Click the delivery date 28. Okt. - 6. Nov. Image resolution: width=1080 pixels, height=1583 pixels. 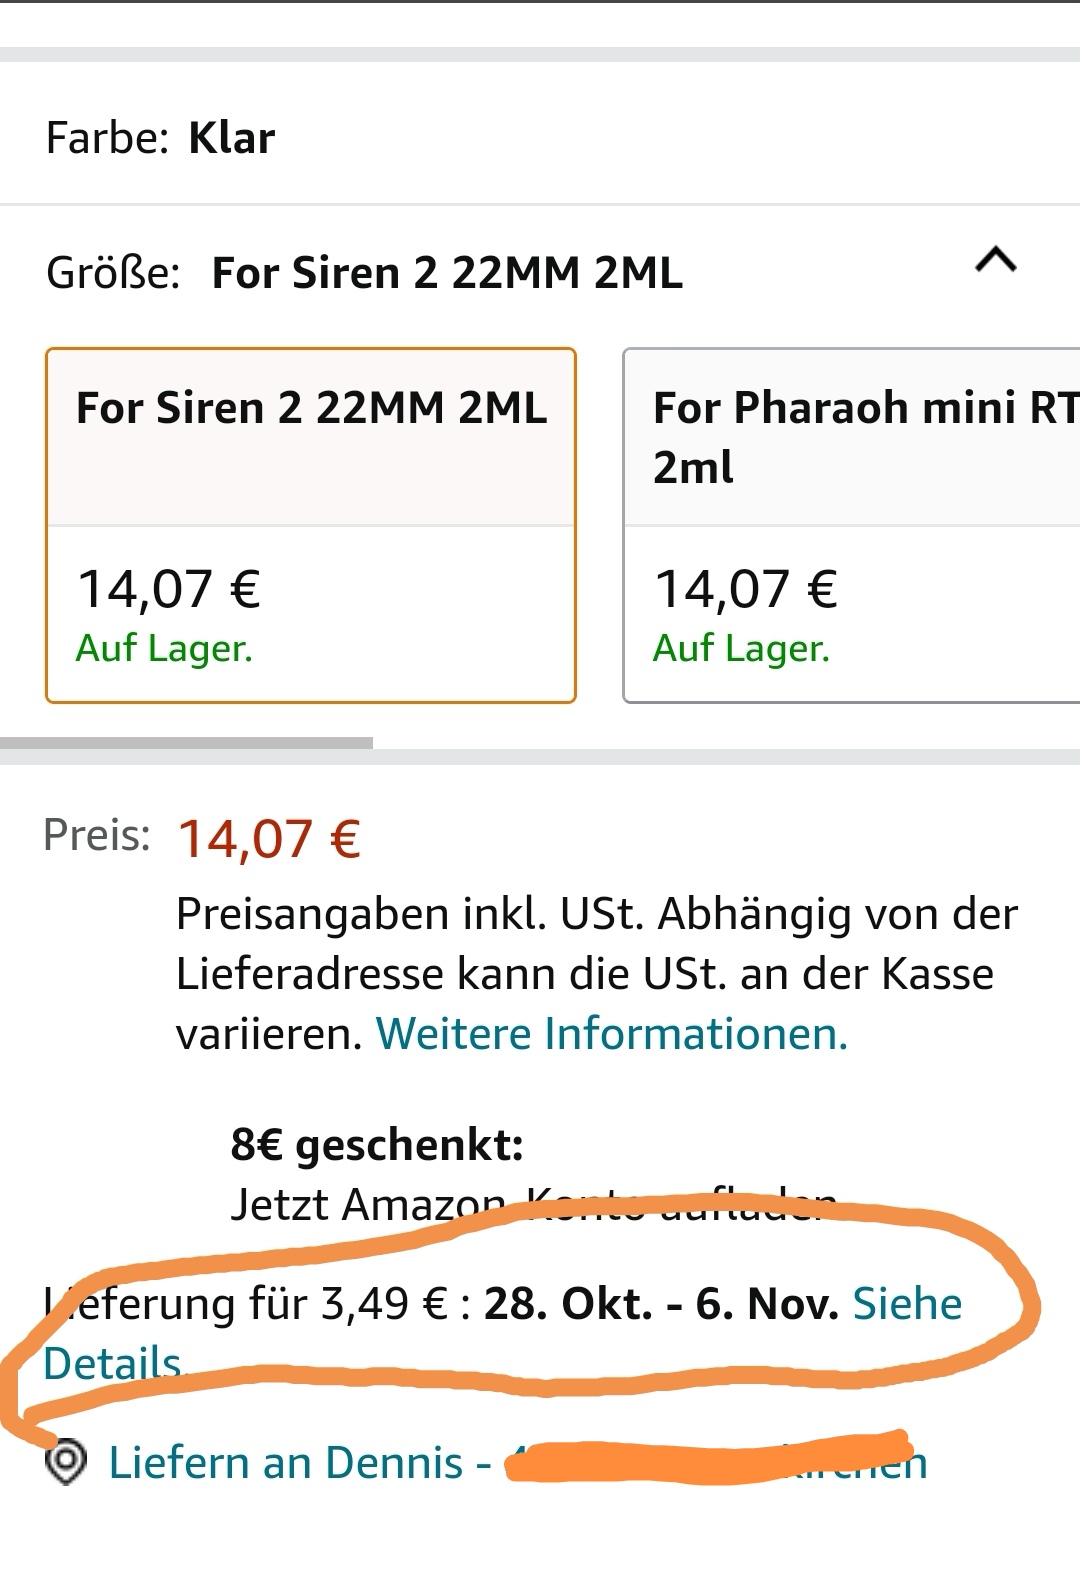click(660, 1304)
